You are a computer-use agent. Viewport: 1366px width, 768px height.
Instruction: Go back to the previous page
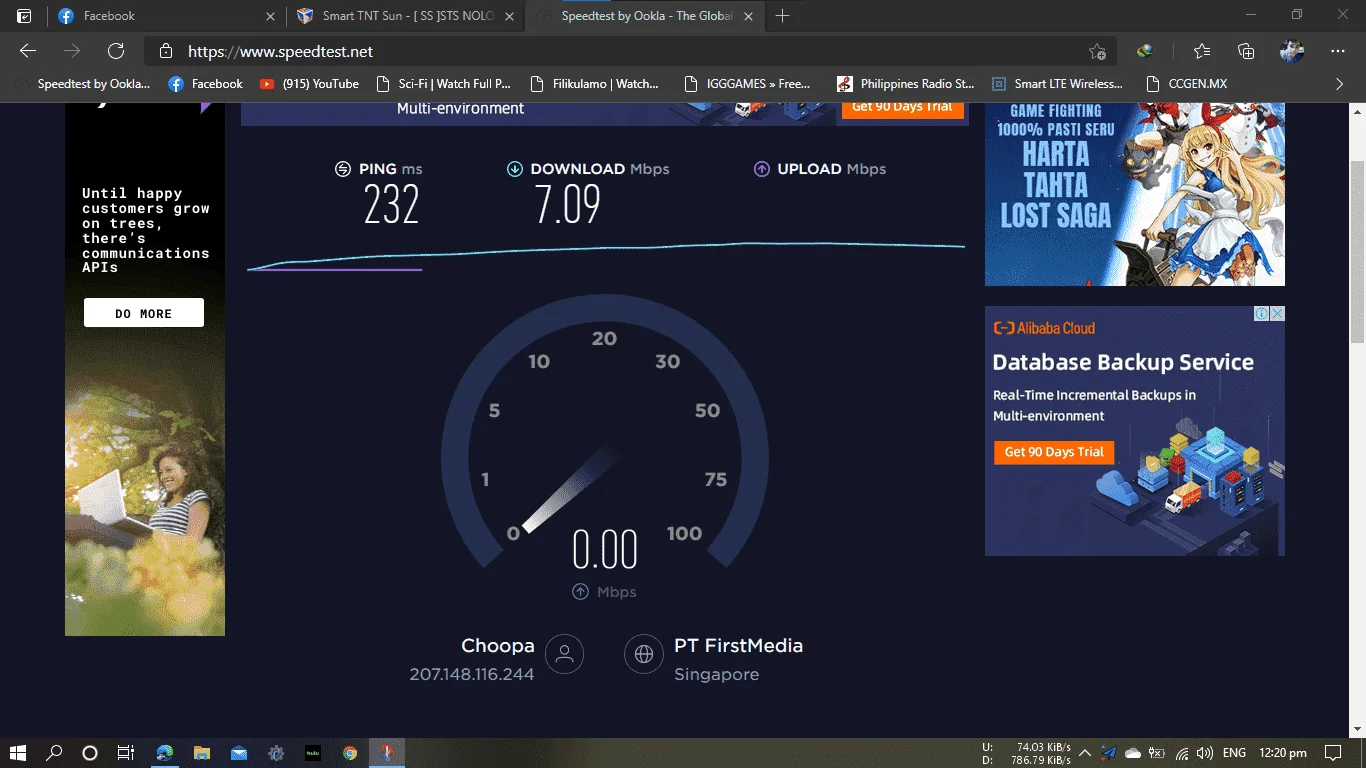click(28, 51)
